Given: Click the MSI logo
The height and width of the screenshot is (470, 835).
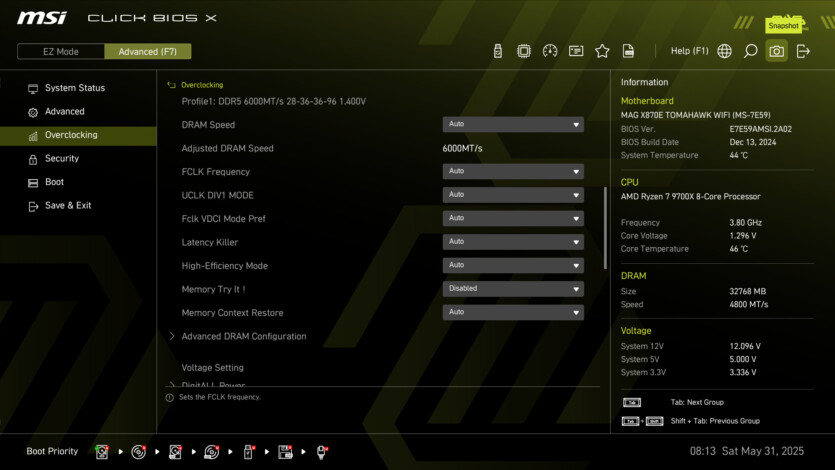Looking at the screenshot, I should [42, 18].
